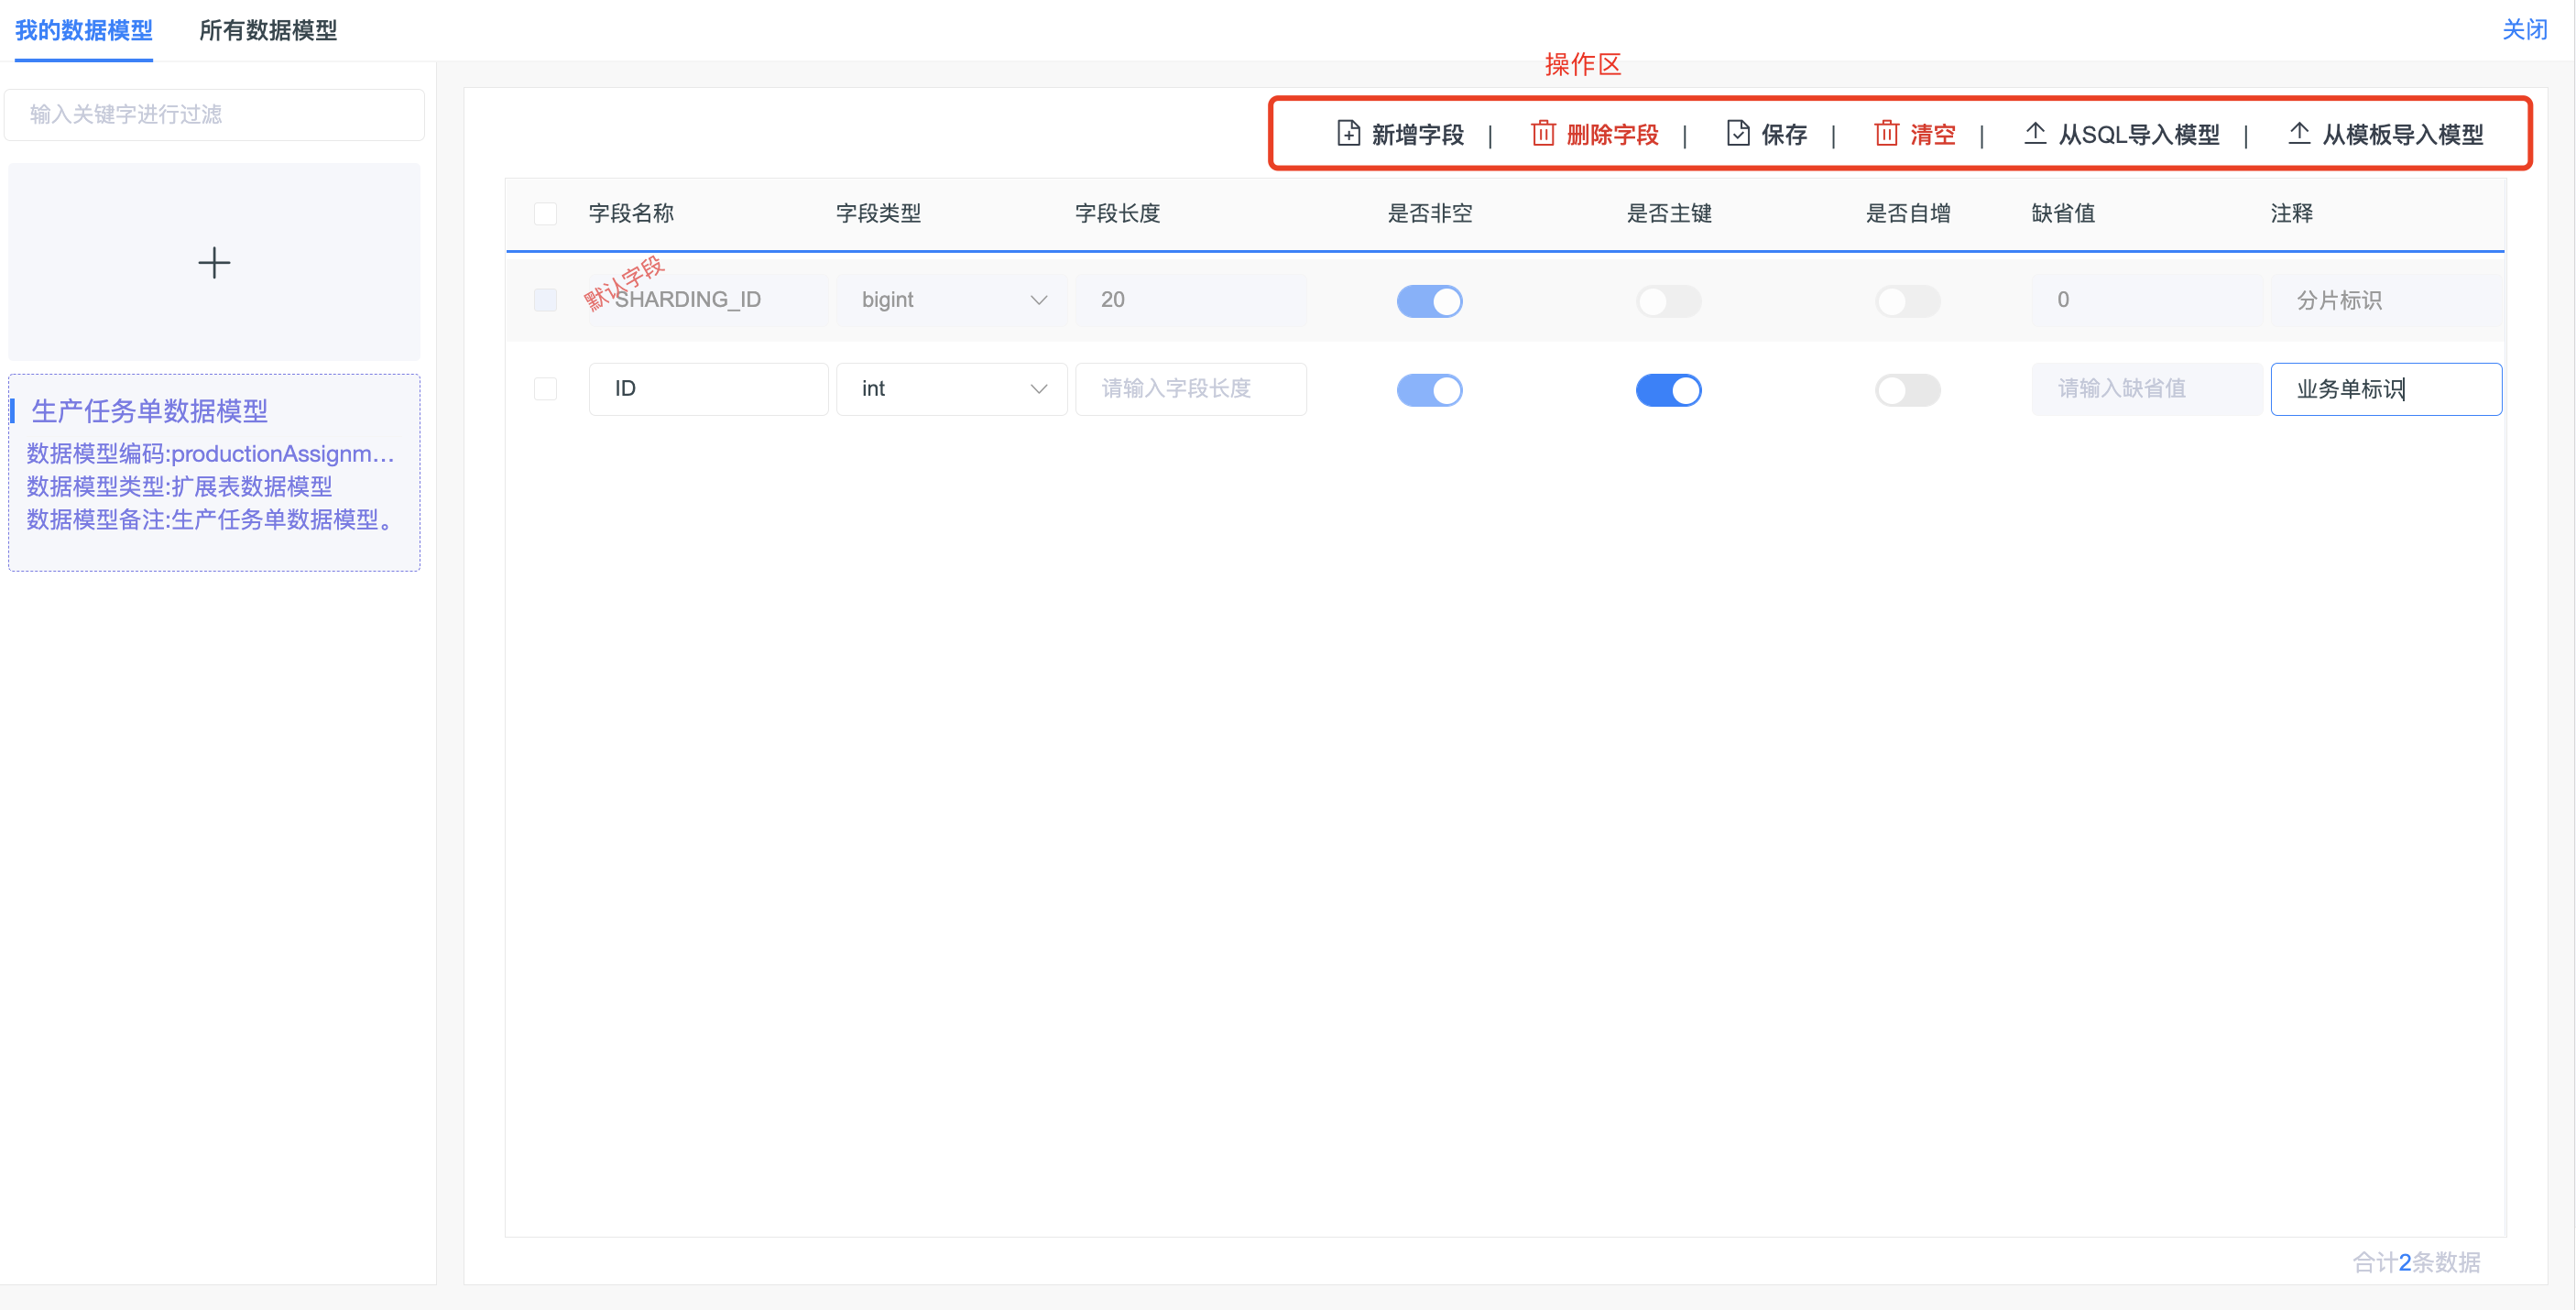This screenshot has height=1310, width=2576.
Task: Switch to 所有数据模型 tab
Action: (x=268, y=30)
